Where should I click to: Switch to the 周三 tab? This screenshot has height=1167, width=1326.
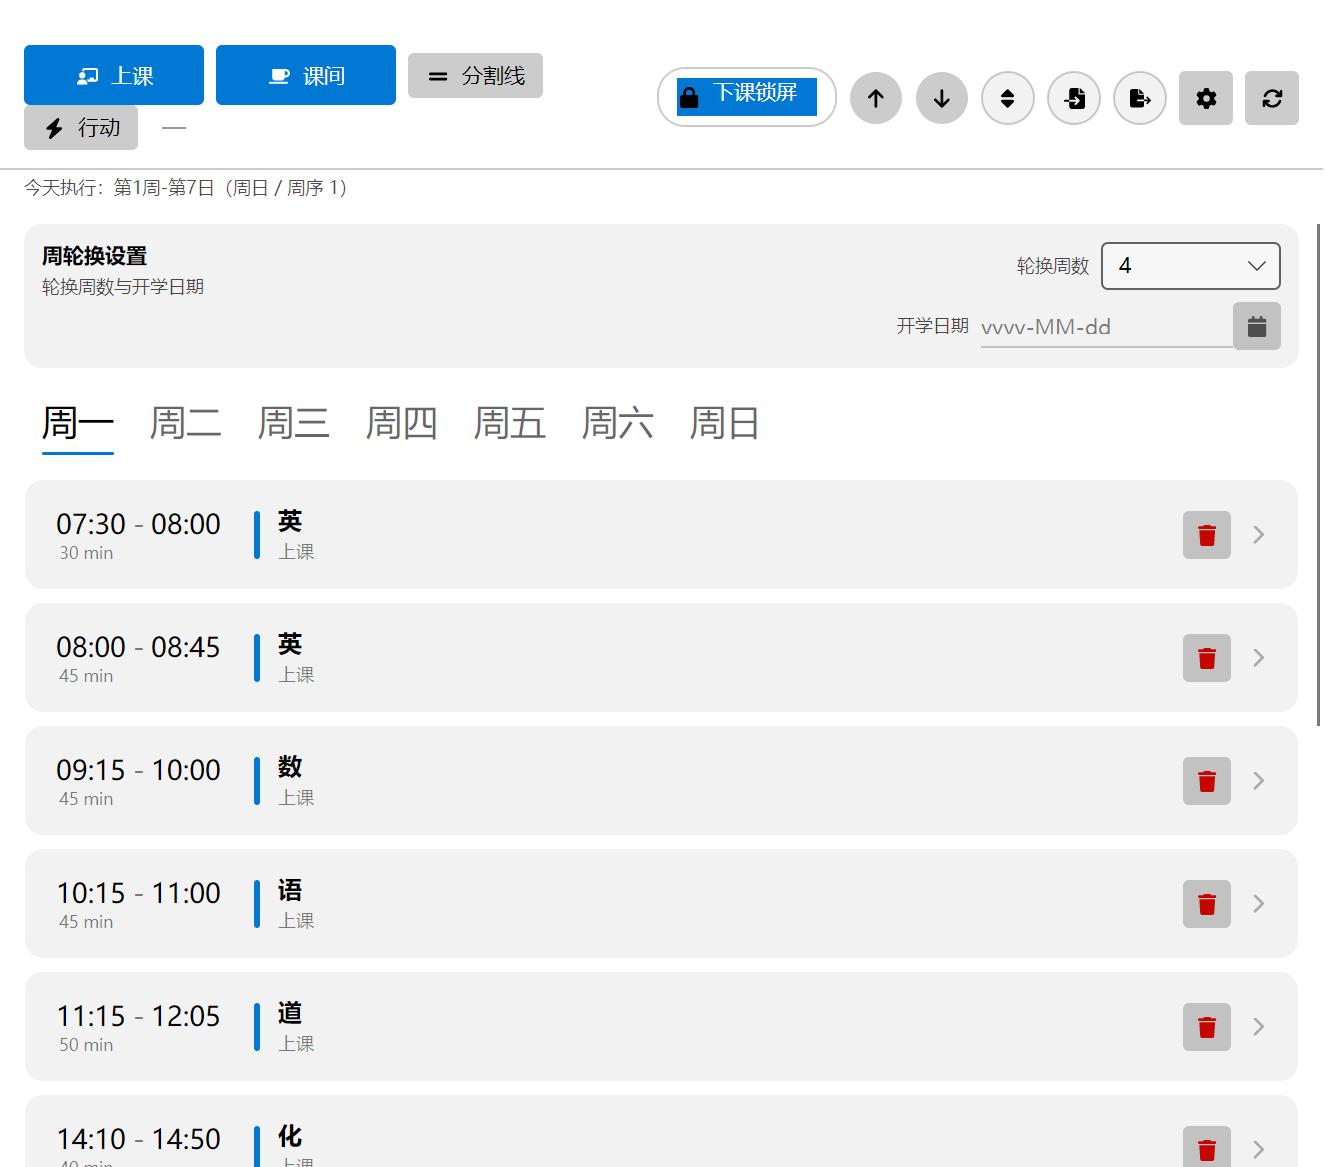pyautogui.click(x=293, y=424)
